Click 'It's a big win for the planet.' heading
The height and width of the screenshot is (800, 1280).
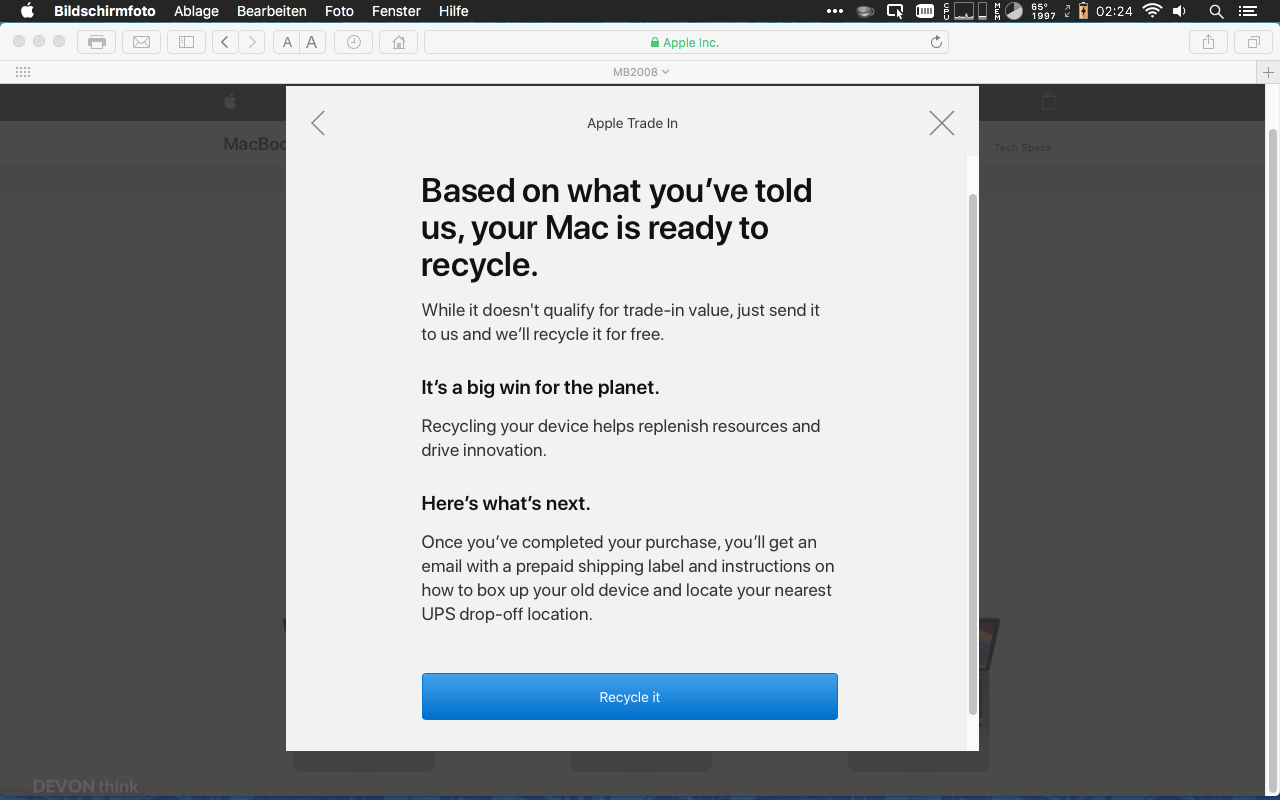[x=540, y=387]
